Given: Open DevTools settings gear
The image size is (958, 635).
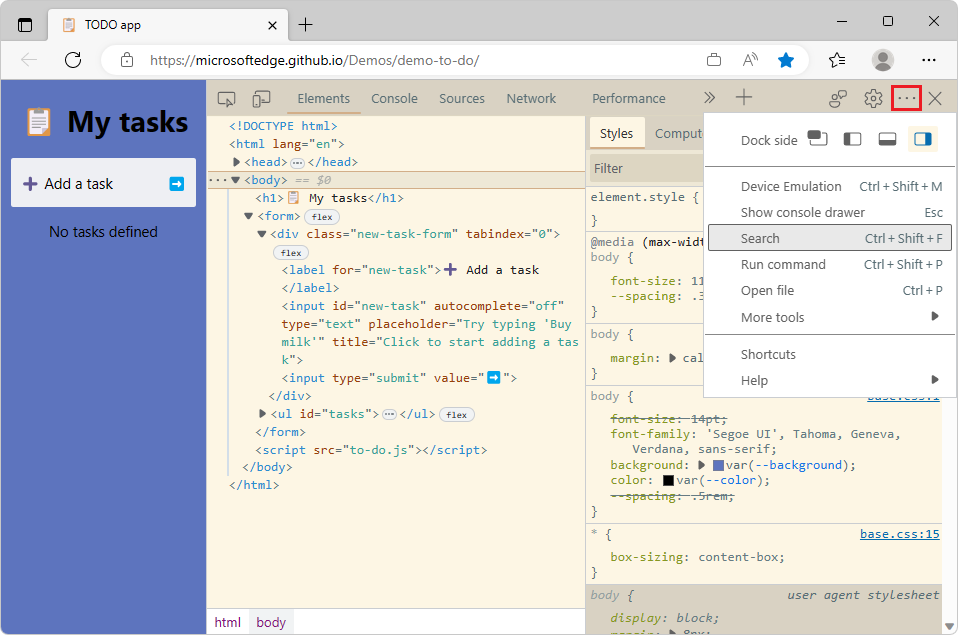Looking at the screenshot, I should 872,98.
